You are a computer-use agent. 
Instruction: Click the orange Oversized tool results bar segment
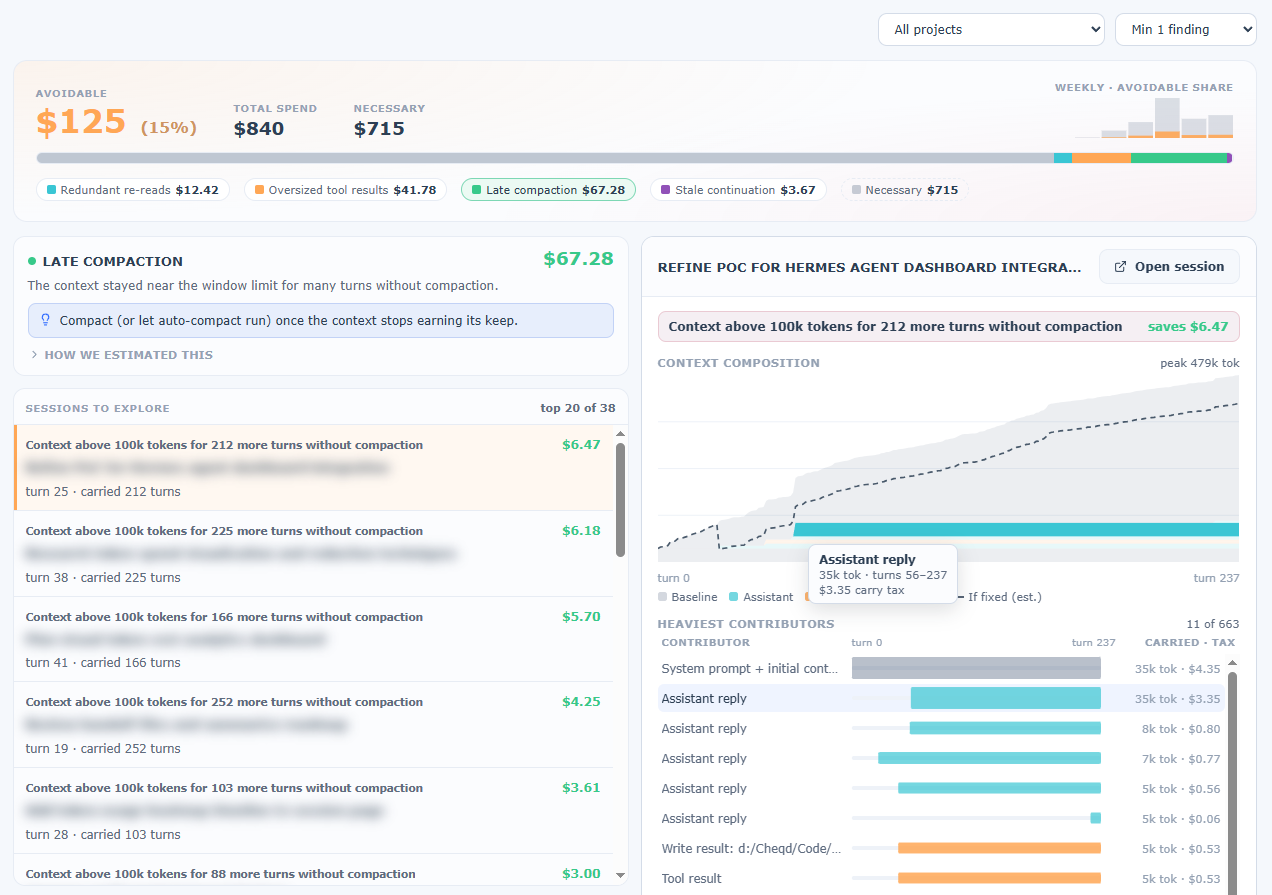[1101, 158]
